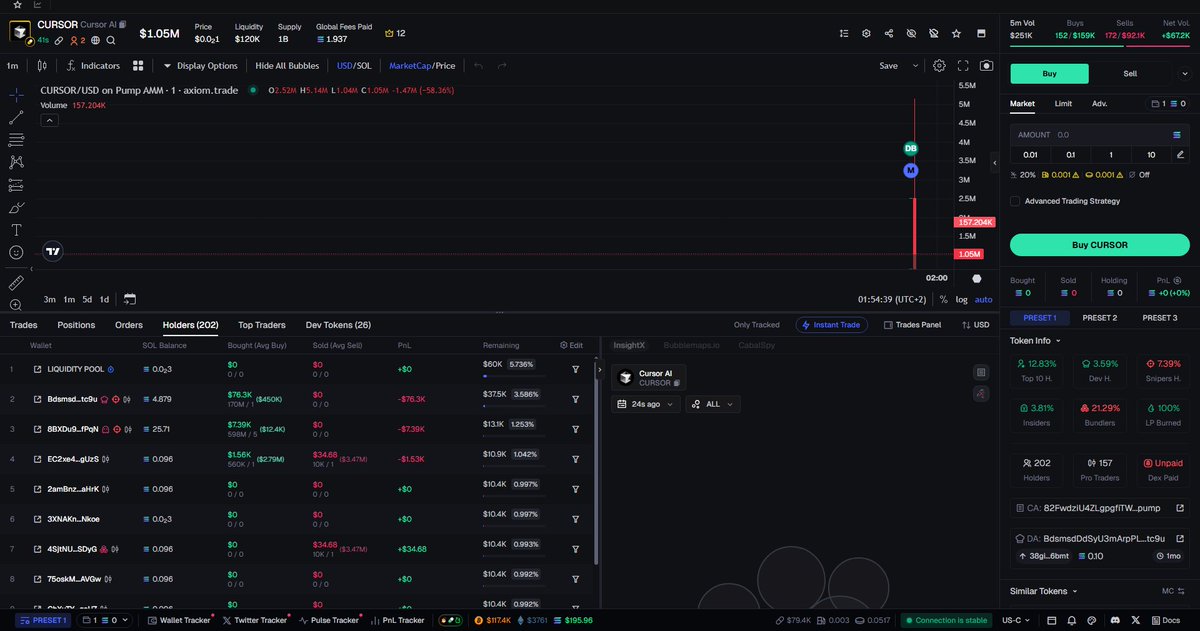Viewport: 1200px width, 631px height.
Task: Switch to Sell mode
Action: (1130, 73)
